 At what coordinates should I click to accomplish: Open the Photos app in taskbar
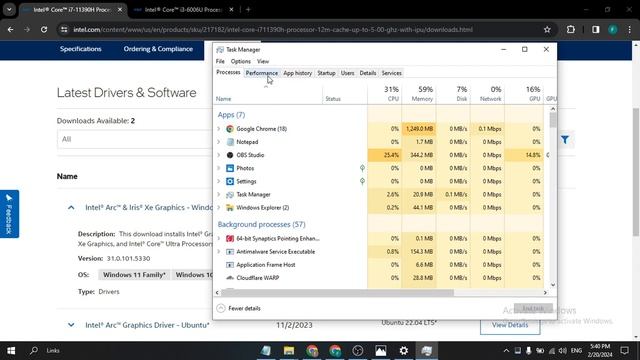point(380,351)
